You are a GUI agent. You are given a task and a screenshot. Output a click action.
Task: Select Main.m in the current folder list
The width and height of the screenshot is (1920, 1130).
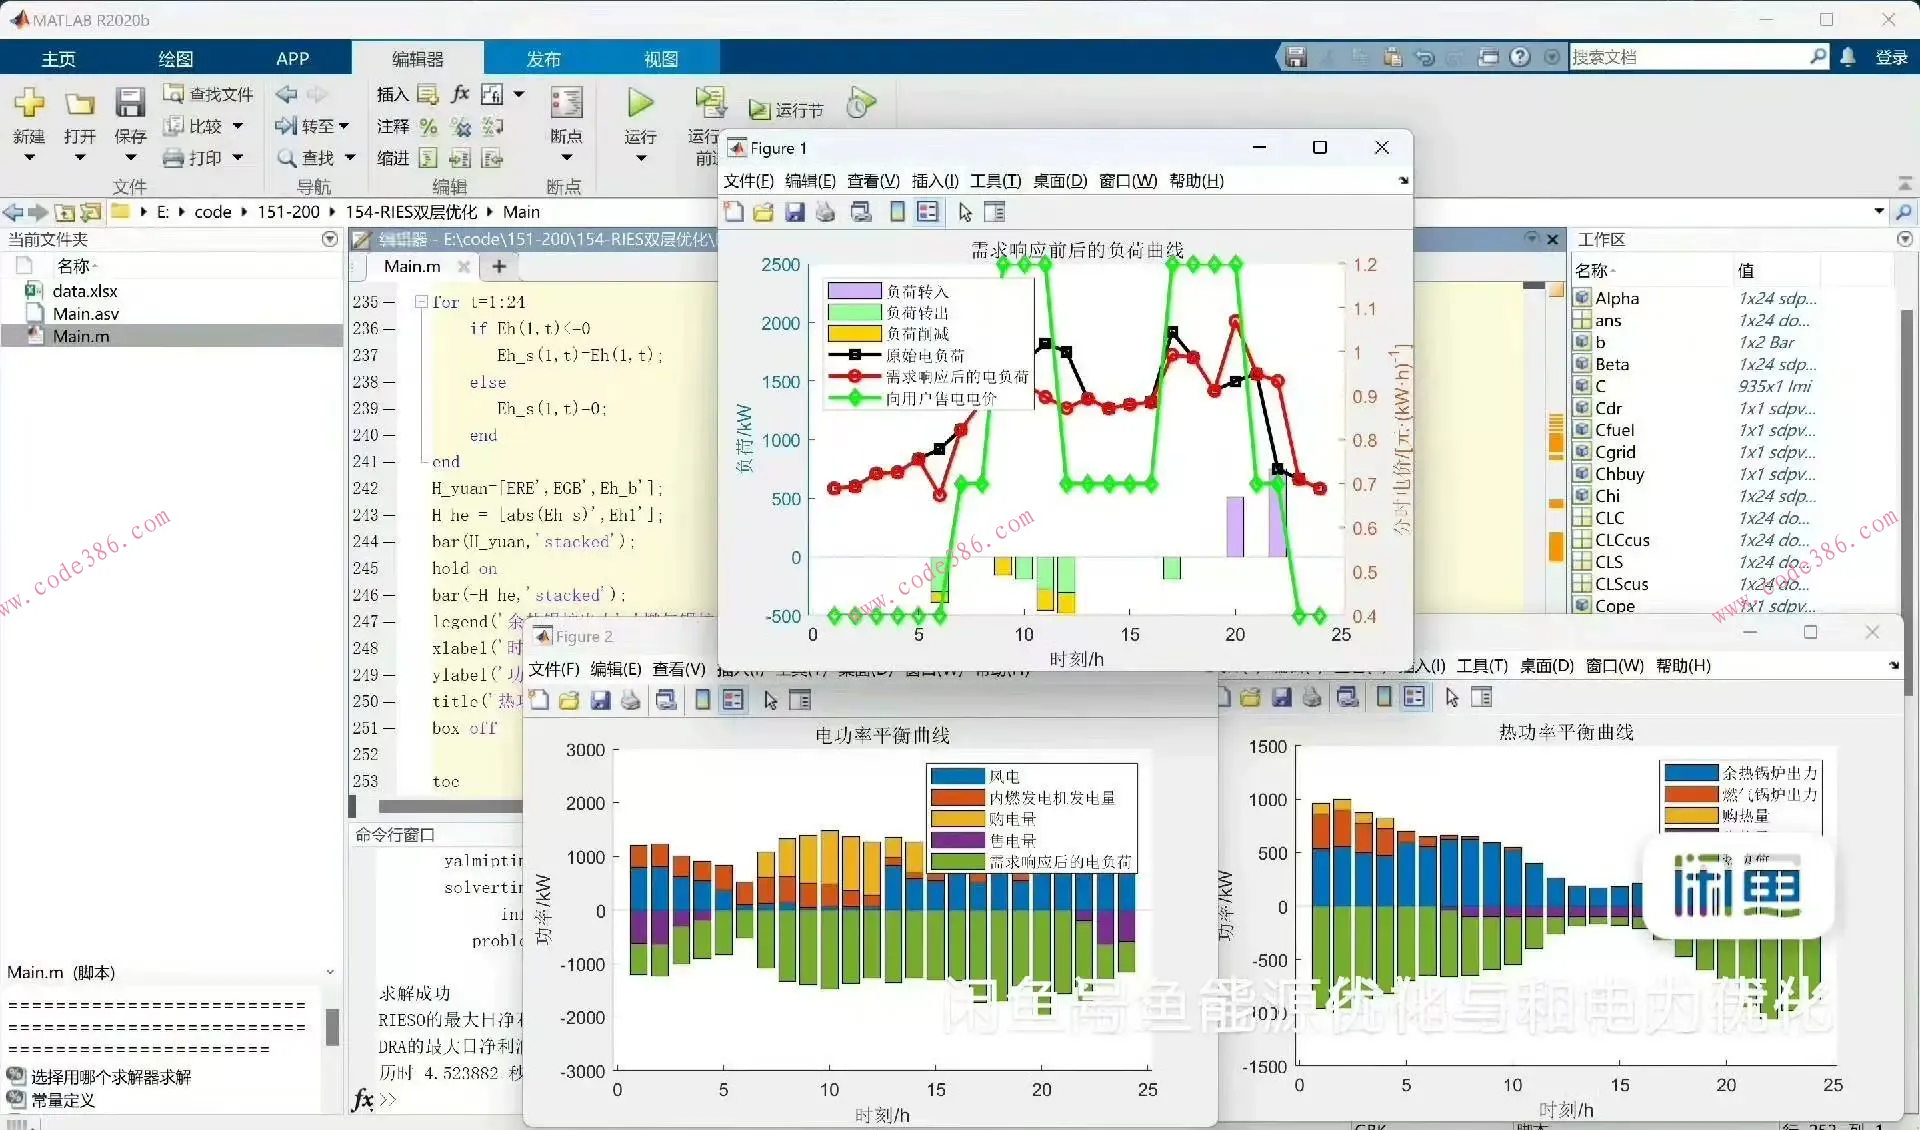(x=81, y=337)
